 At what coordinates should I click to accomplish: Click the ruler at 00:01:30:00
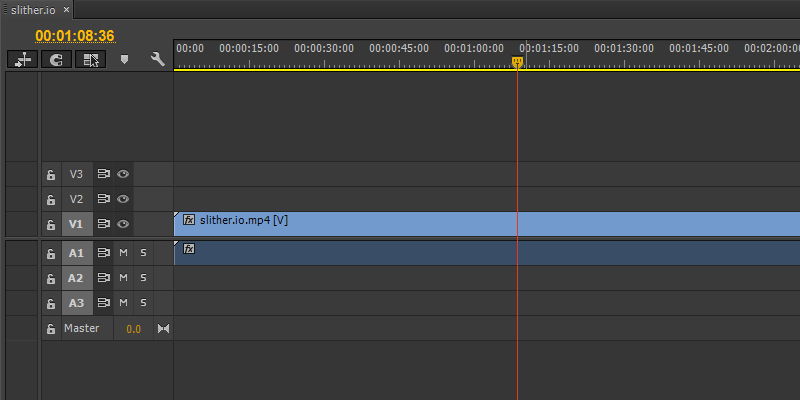(x=624, y=48)
